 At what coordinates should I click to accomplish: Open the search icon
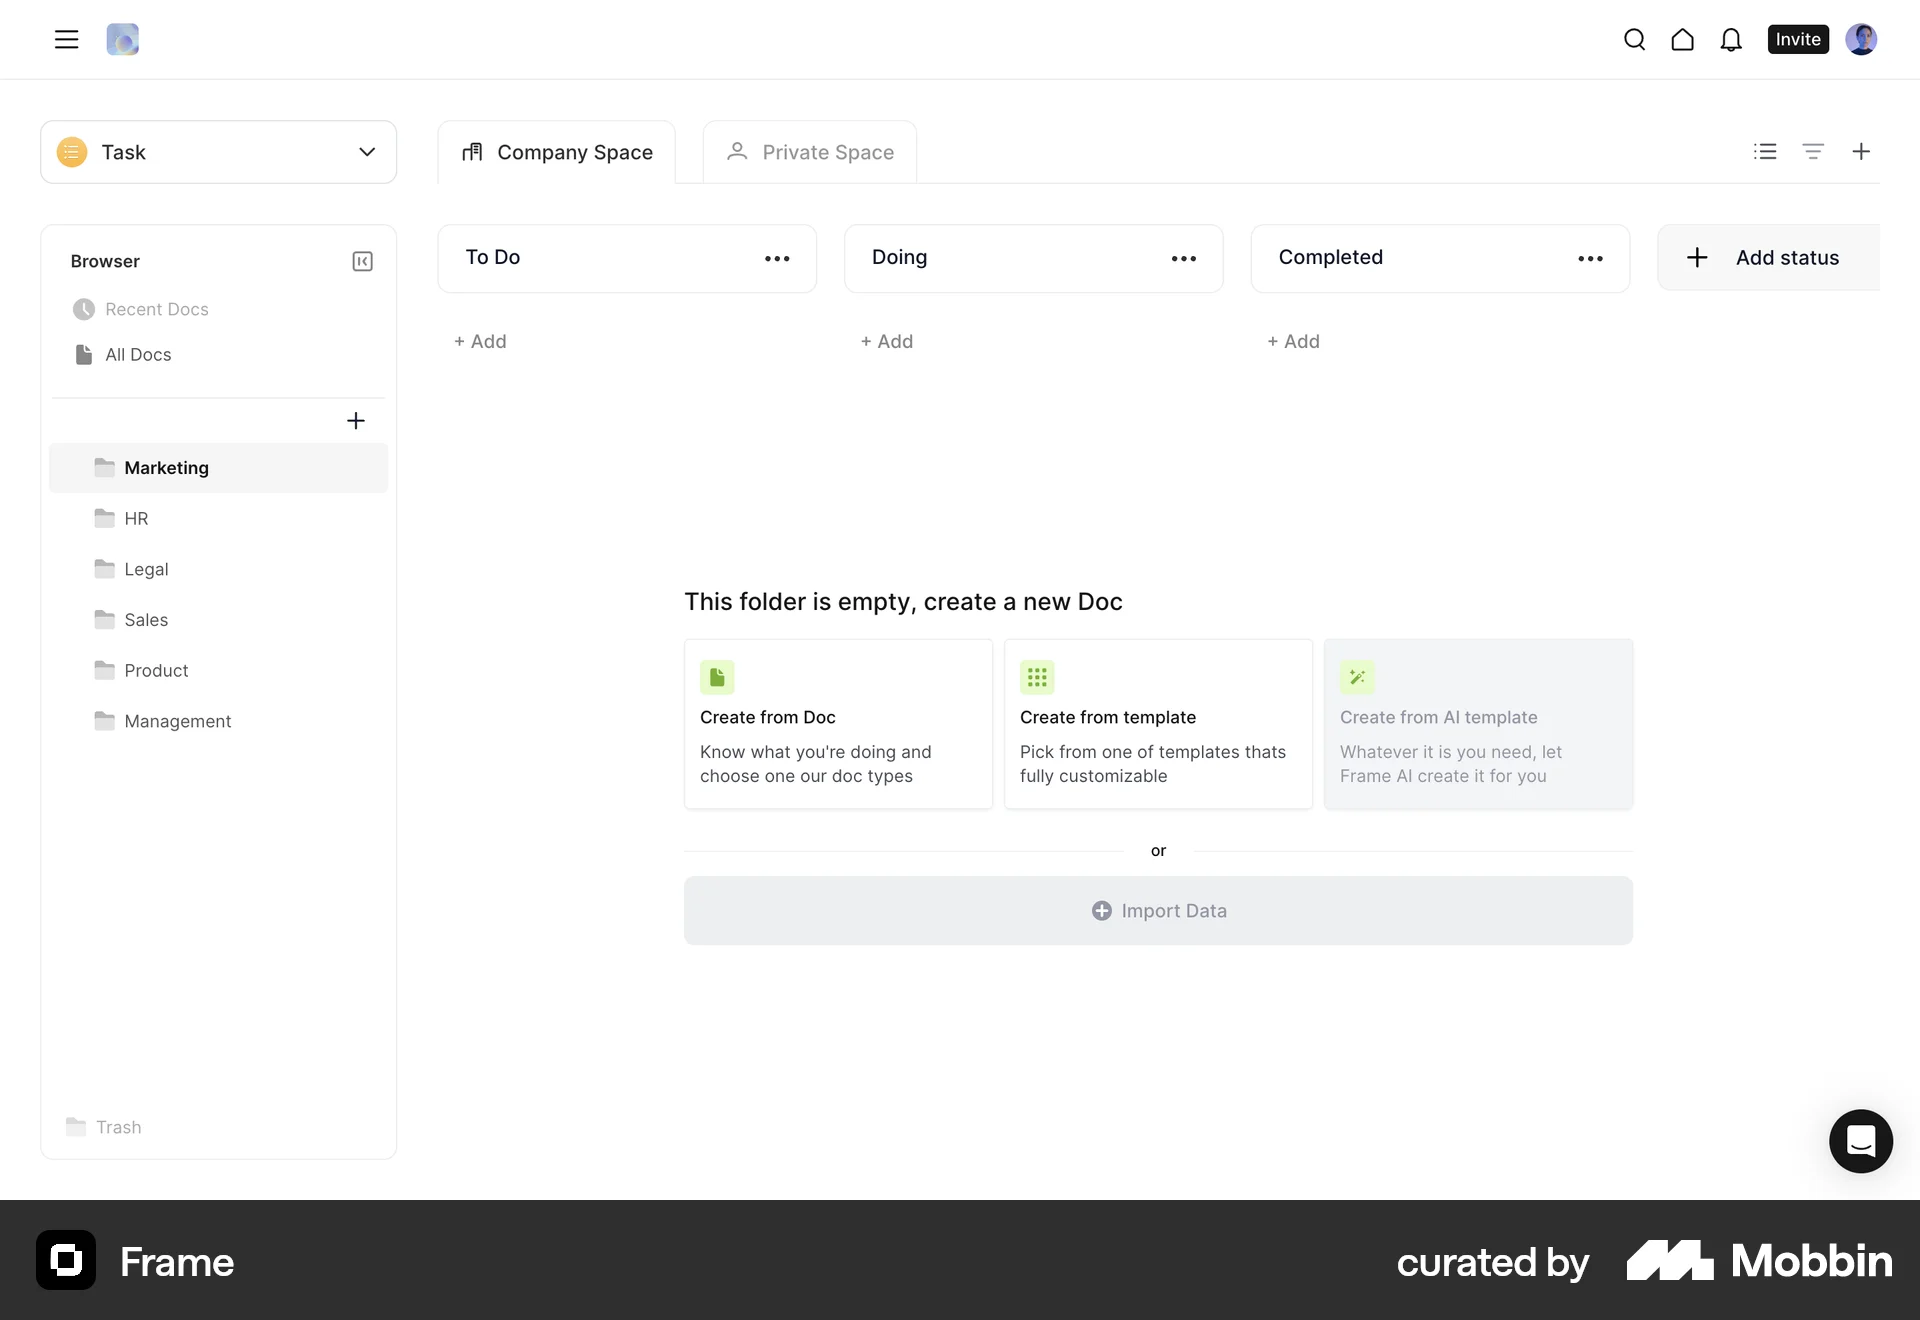point(1634,39)
